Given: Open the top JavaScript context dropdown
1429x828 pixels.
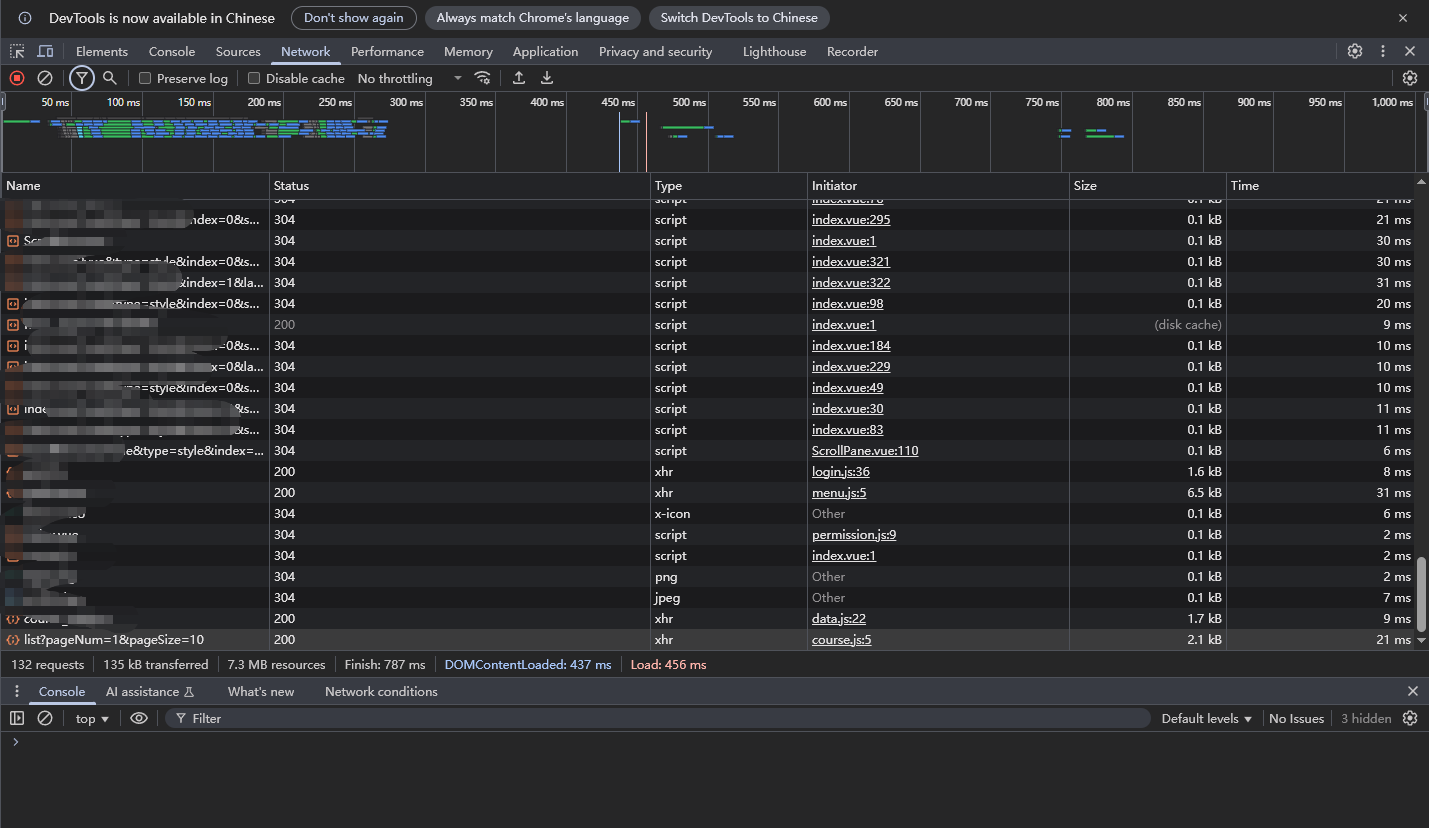Looking at the screenshot, I should tap(92, 718).
